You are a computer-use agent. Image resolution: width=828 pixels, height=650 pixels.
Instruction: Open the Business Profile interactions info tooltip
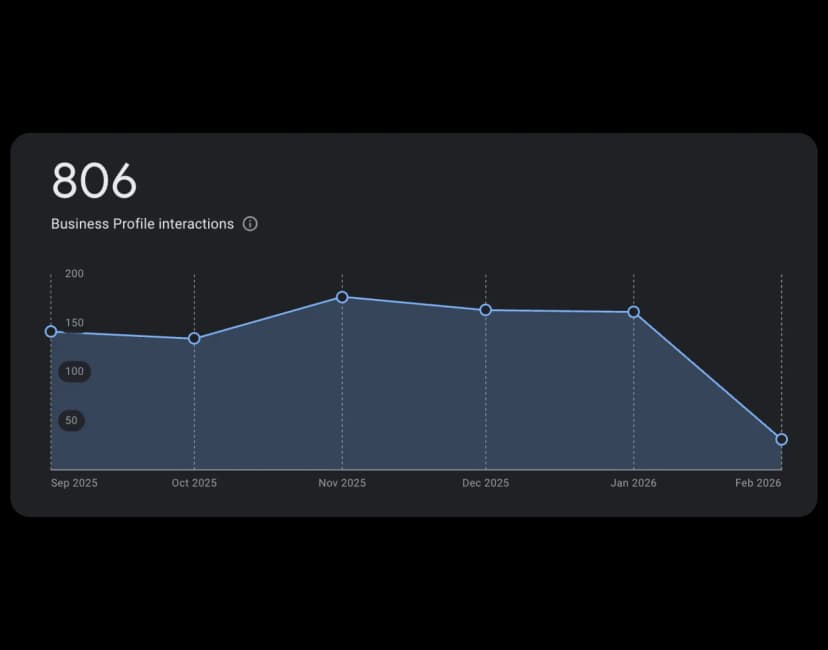250,224
